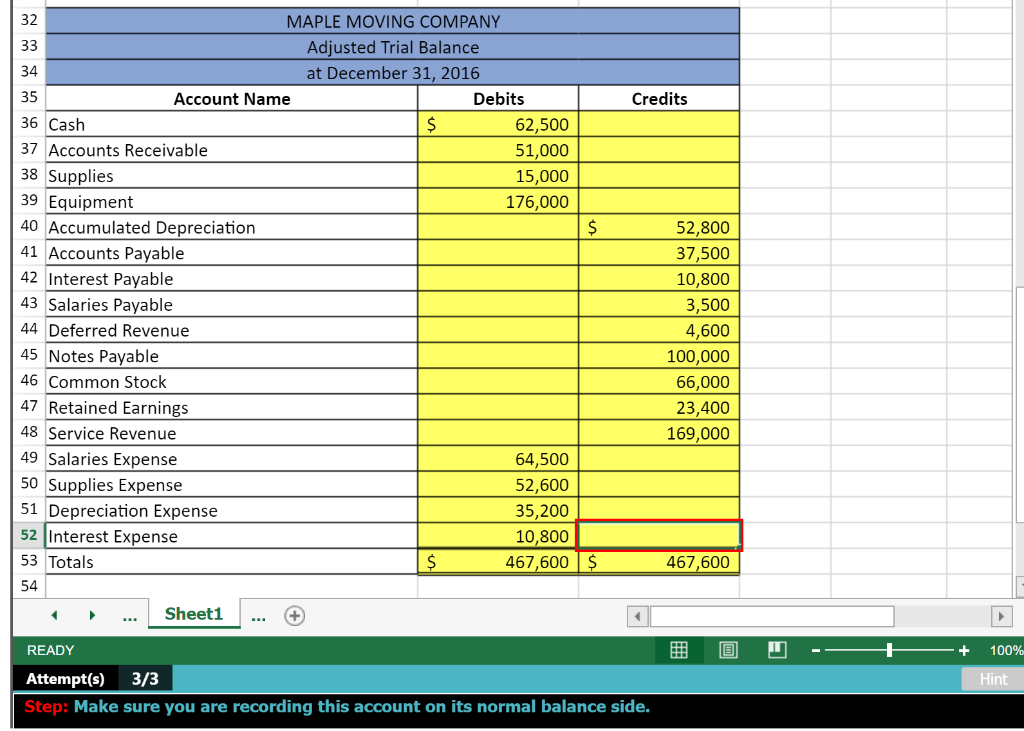1024x731 pixels.
Task: Click the Account Name header cell
Action: click(x=232, y=99)
